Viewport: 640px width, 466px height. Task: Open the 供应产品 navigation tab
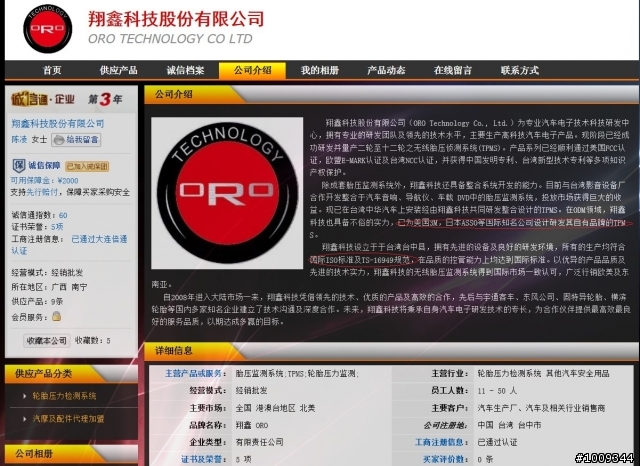coord(118,70)
